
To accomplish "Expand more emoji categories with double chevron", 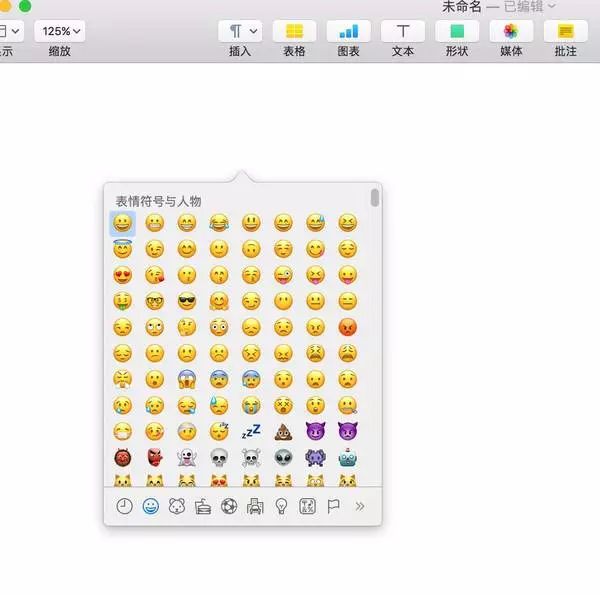I will coord(360,506).
